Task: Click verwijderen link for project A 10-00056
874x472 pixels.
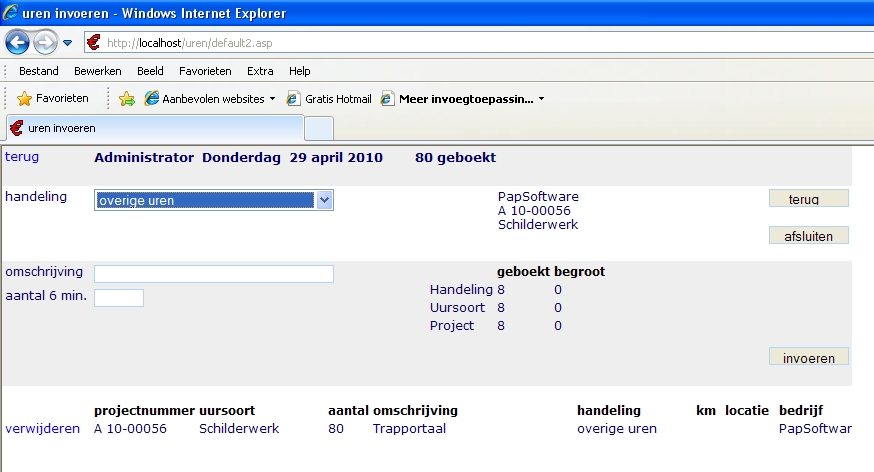Action: pos(42,429)
